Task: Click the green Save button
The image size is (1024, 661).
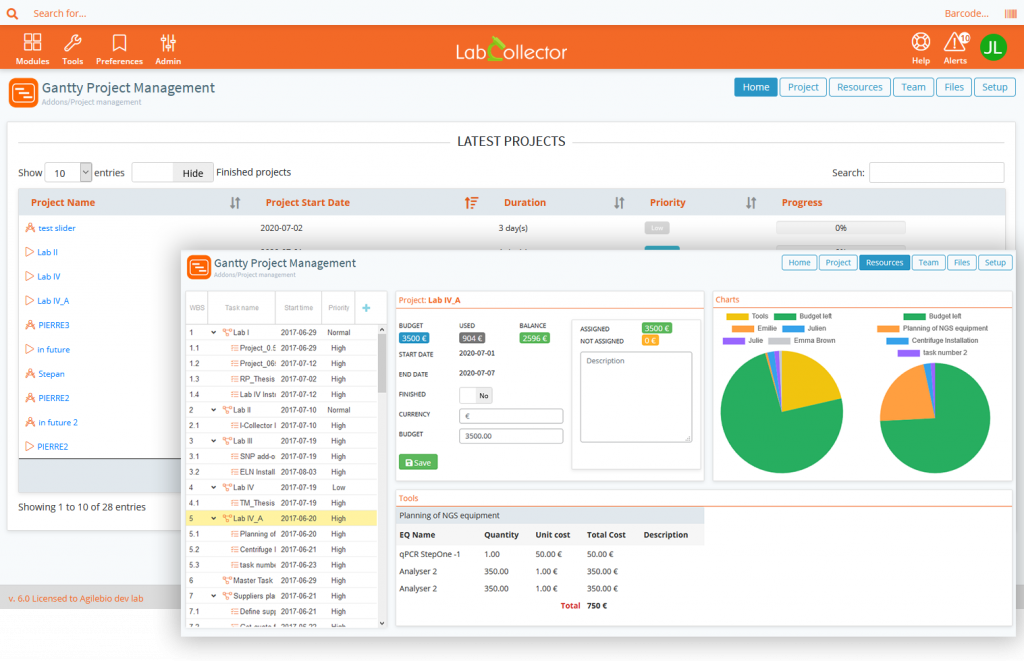Action: [x=418, y=462]
